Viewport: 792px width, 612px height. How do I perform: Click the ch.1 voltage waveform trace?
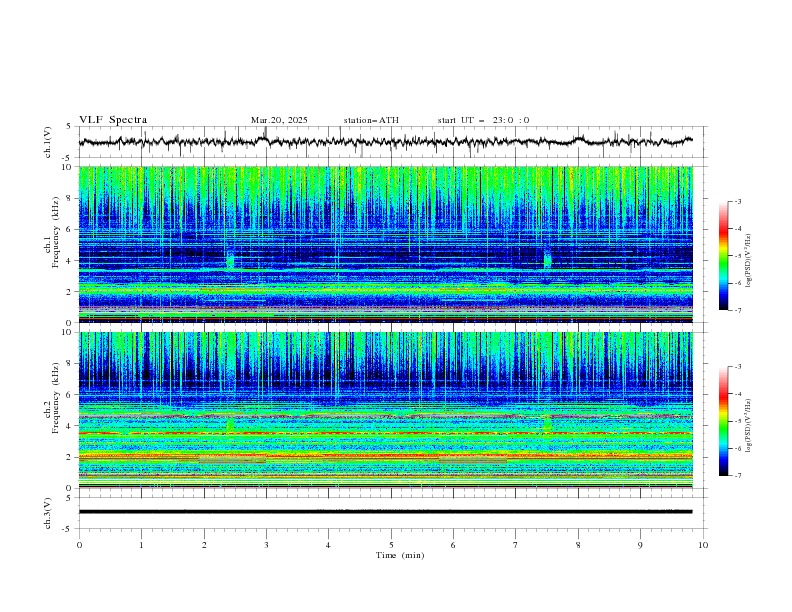385,141
